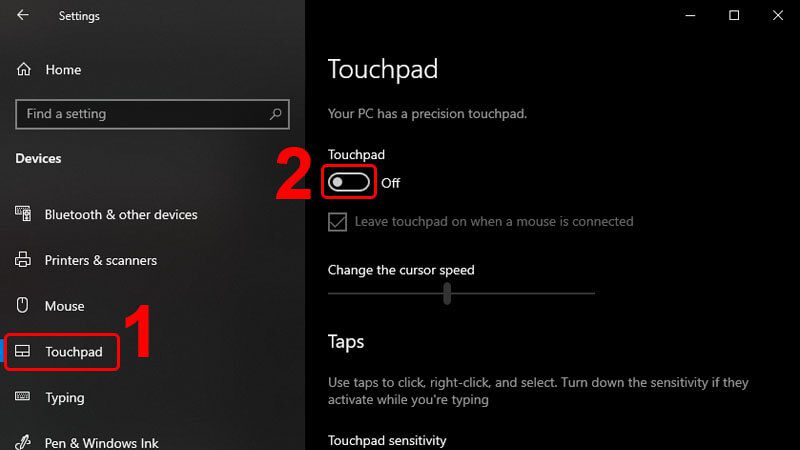Click the Bluetooth & other devices icon
This screenshot has width=800, height=450.
pos(24,215)
